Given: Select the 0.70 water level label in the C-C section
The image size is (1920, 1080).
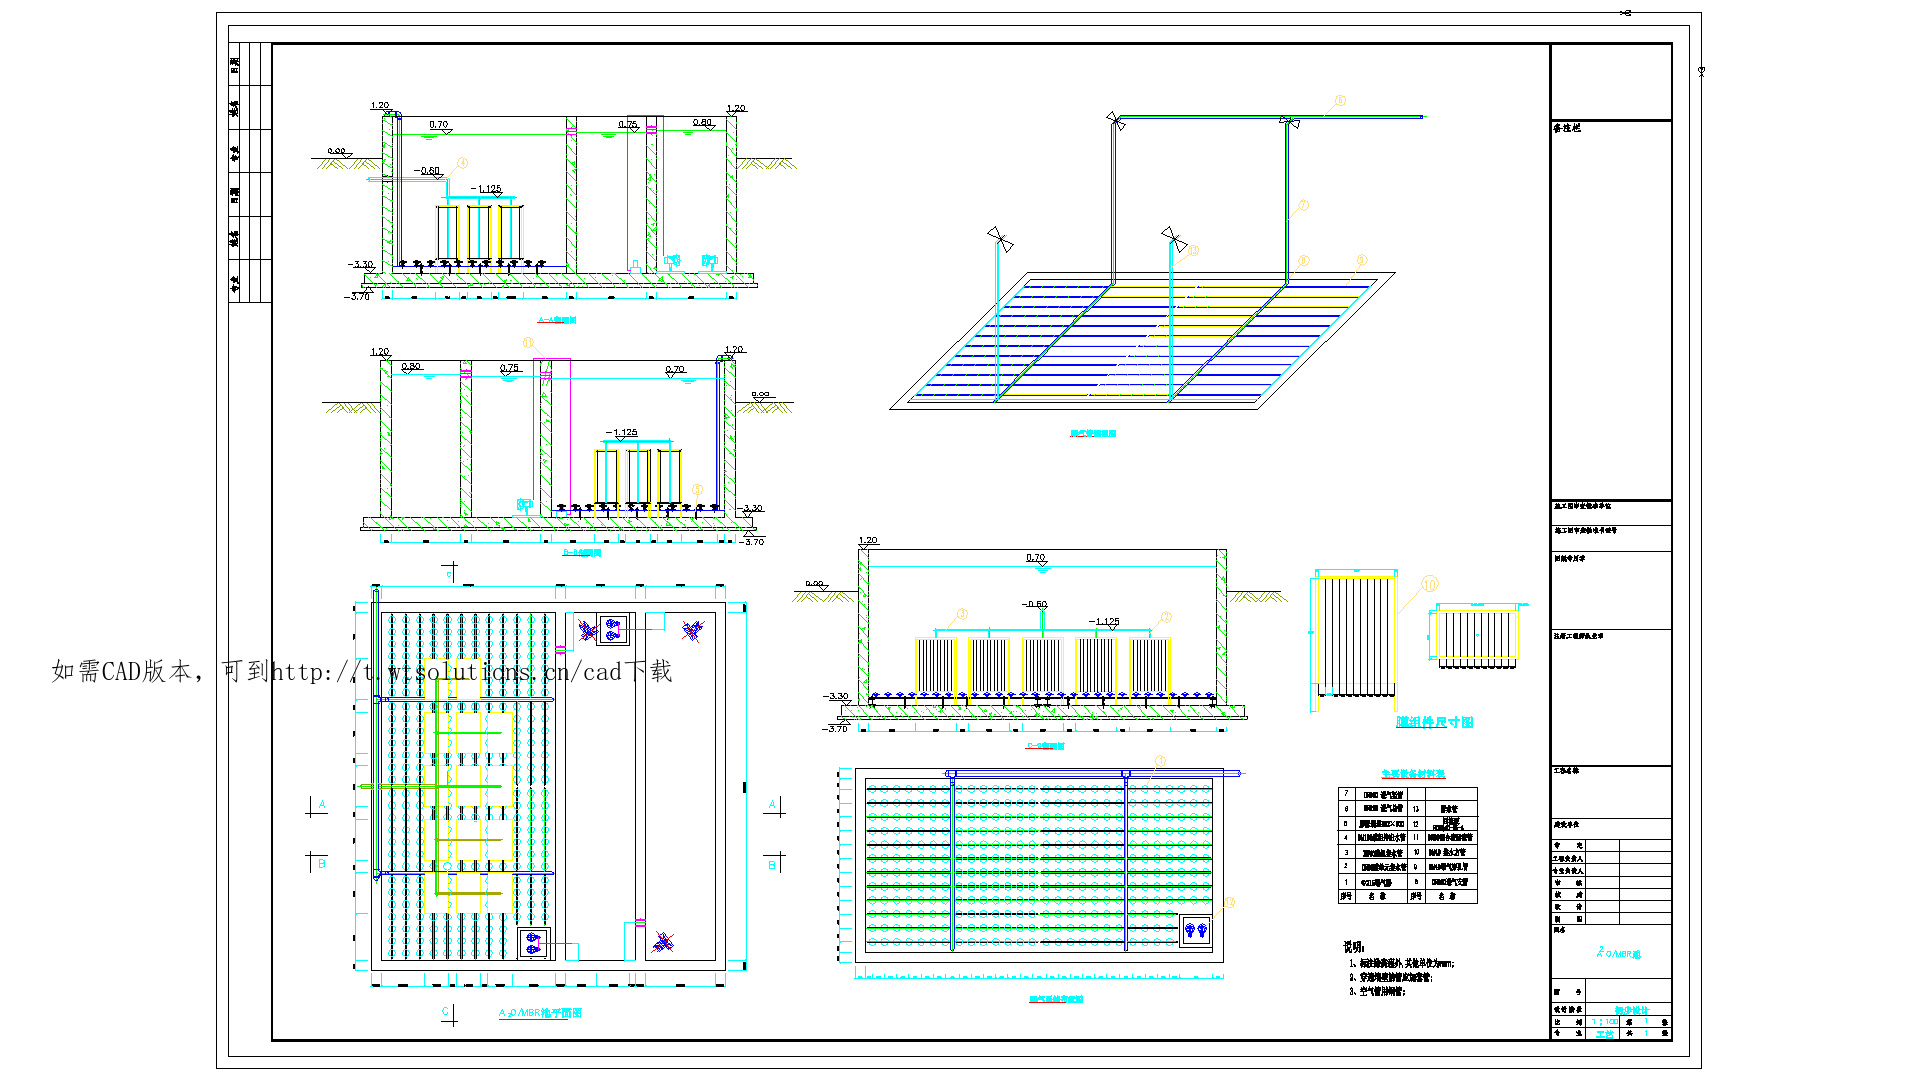Looking at the screenshot, I should (1035, 558).
